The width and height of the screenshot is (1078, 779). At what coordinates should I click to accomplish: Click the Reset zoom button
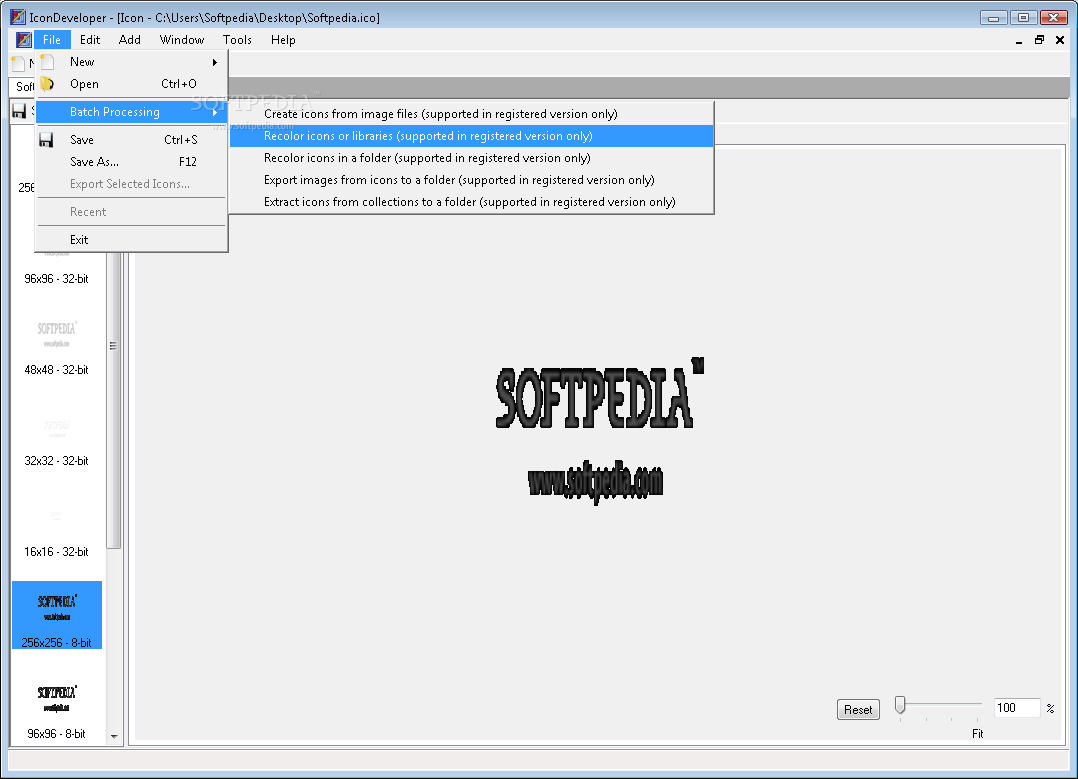(x=858, y=710)
